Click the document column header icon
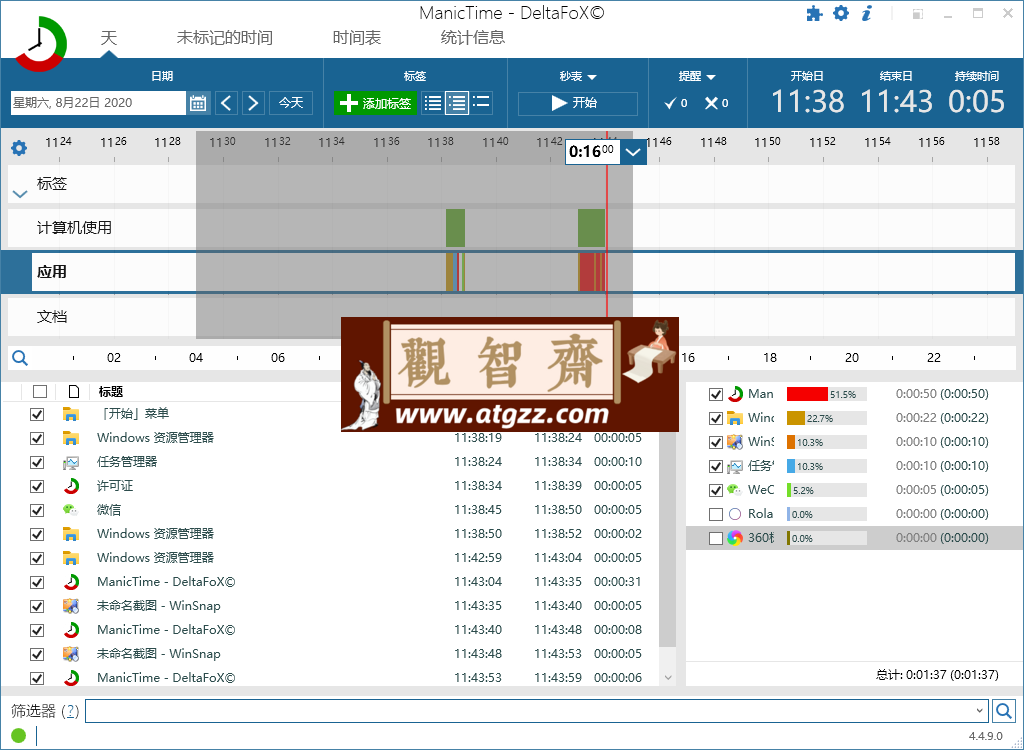Viewport: 1024px width, 750px height. pyautogui.click(x=74, y=391)
